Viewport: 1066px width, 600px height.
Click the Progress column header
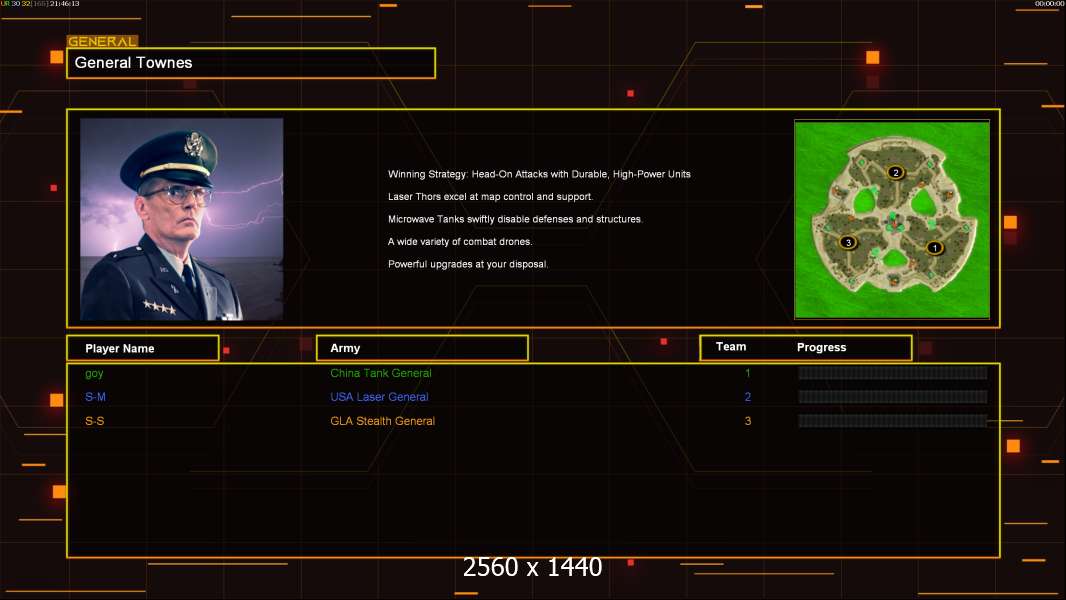point(821,347)
